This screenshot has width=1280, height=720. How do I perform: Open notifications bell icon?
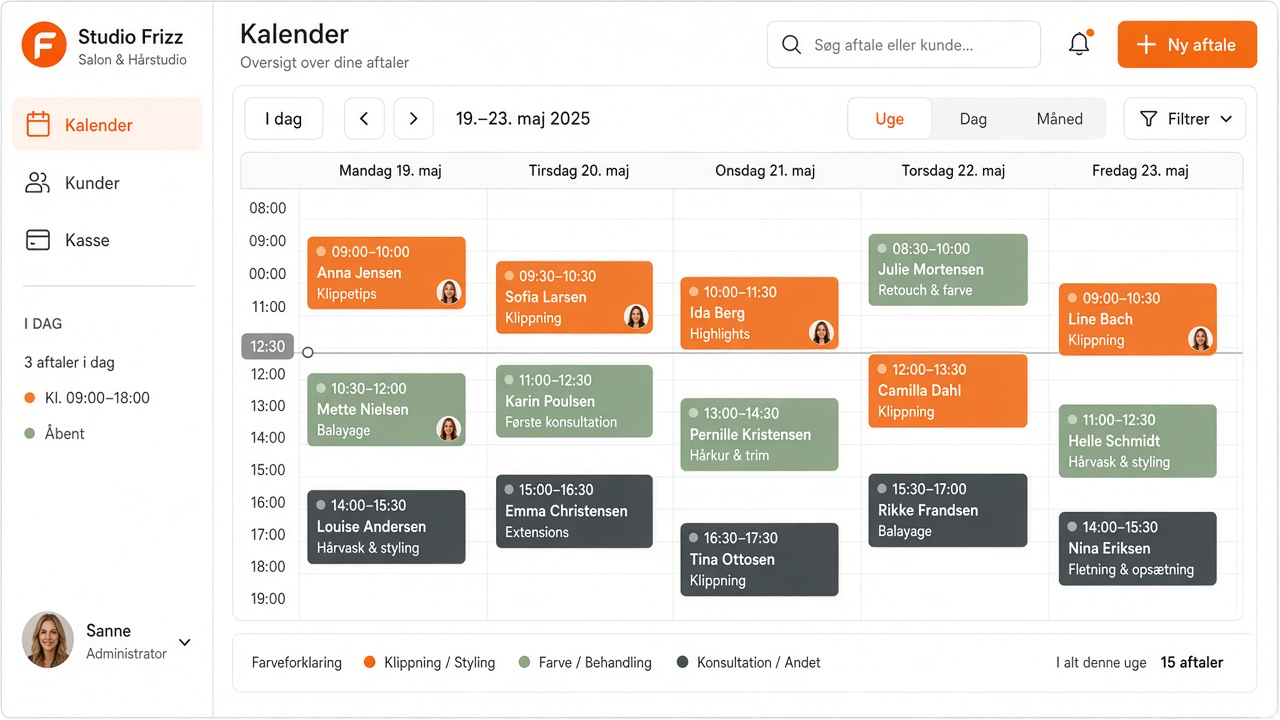click(x=1079, y=44)
